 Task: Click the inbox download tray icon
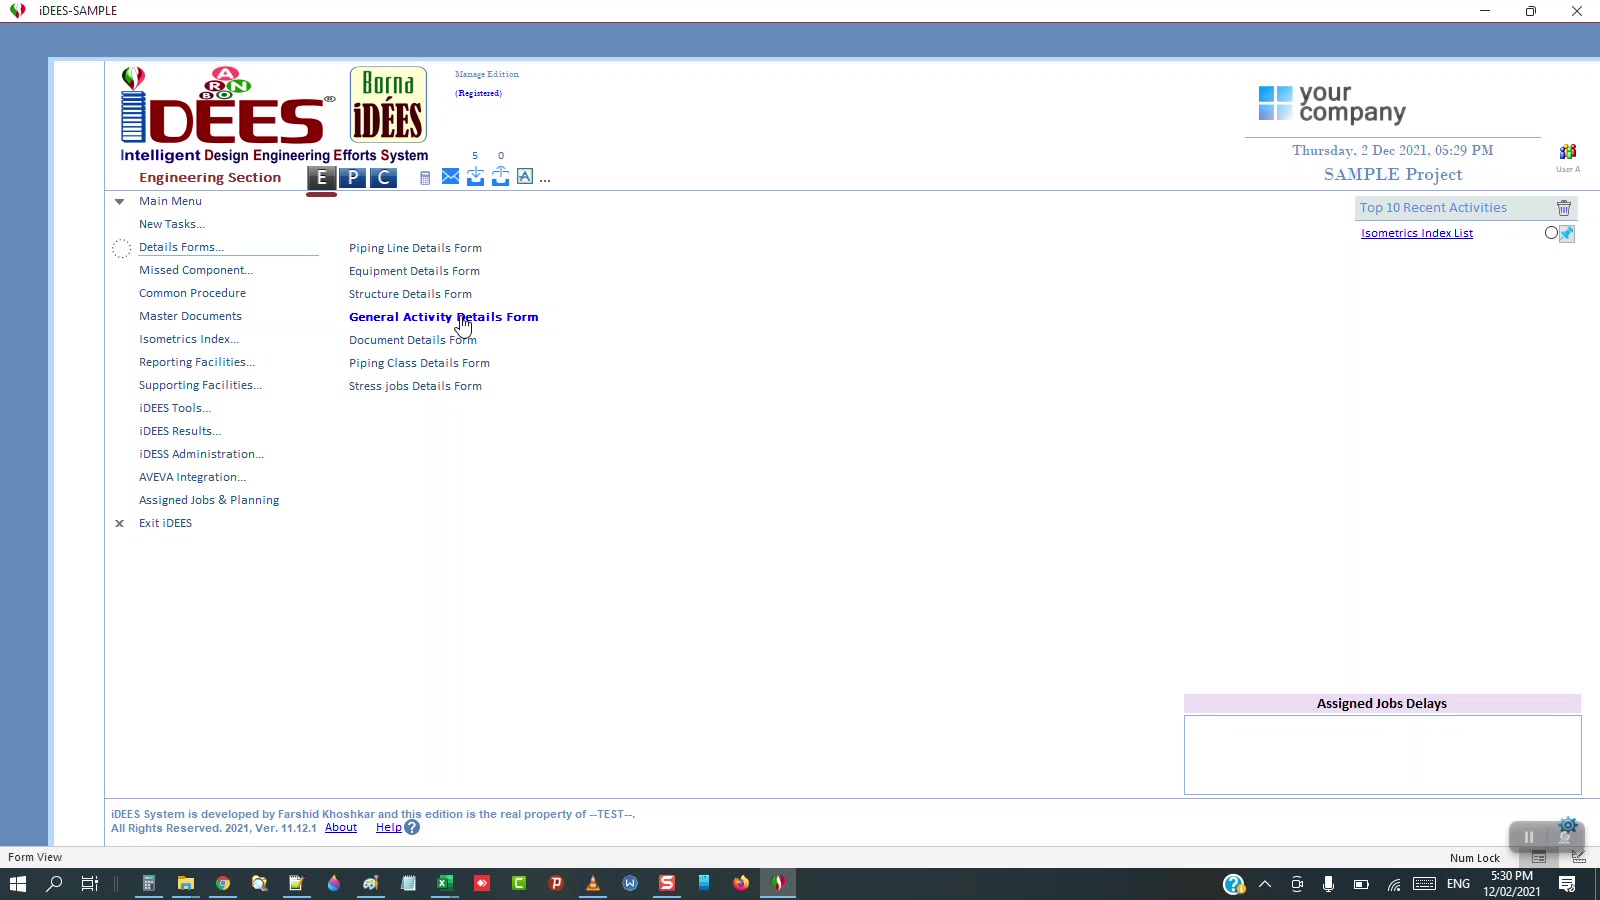point(475,177)
